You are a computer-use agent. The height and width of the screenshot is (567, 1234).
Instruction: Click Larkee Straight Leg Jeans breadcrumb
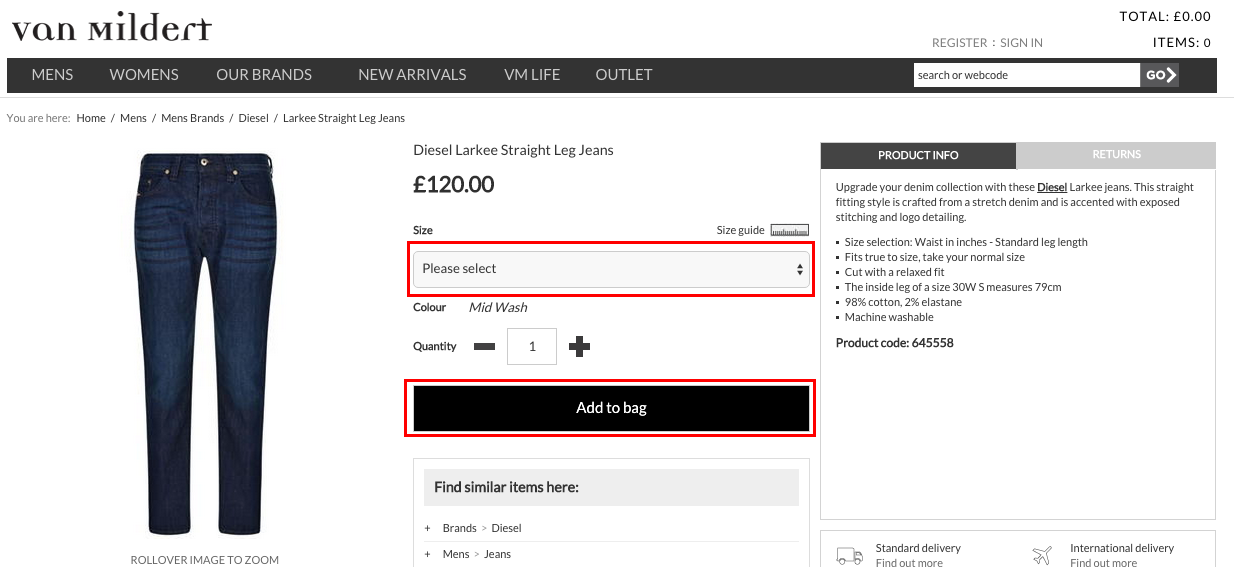(344, 118)
